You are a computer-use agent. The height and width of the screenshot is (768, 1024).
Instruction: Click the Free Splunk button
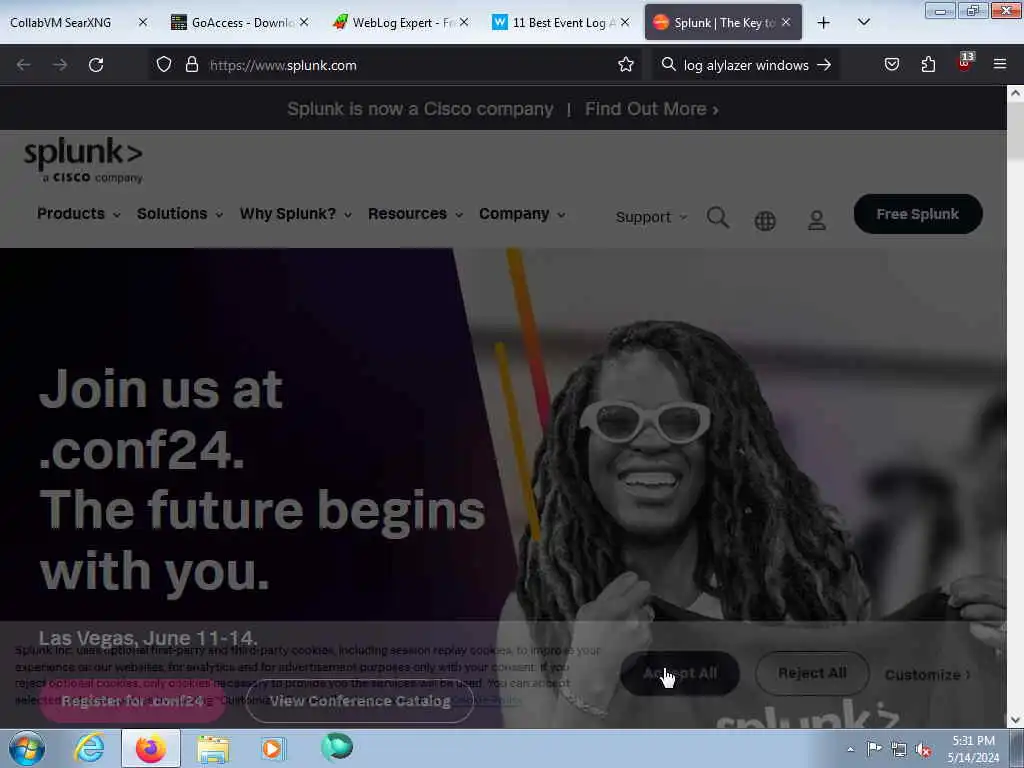[x=918, y=214]
